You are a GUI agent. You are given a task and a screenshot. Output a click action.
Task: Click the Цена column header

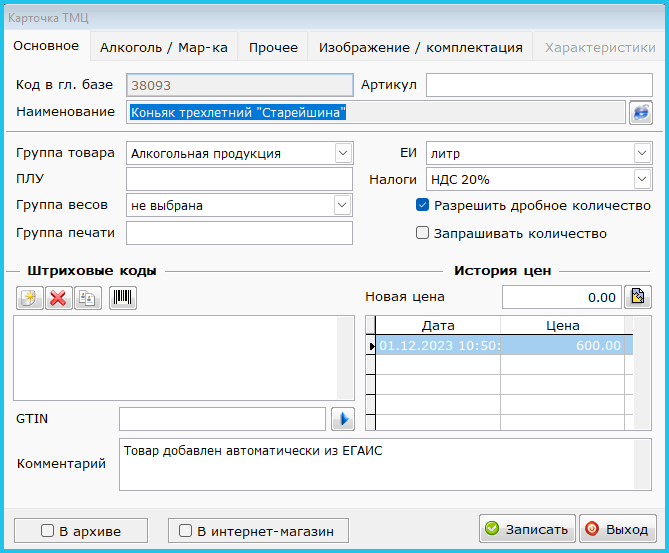click(562, 326)
